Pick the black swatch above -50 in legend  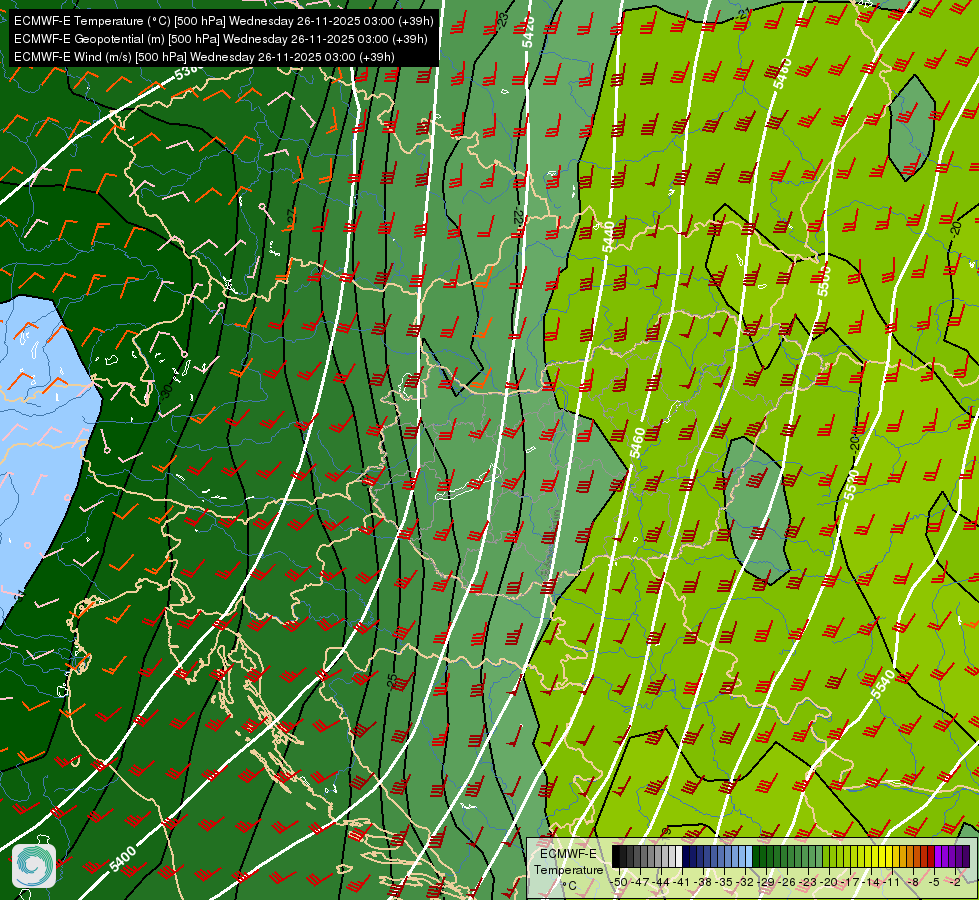616,856
